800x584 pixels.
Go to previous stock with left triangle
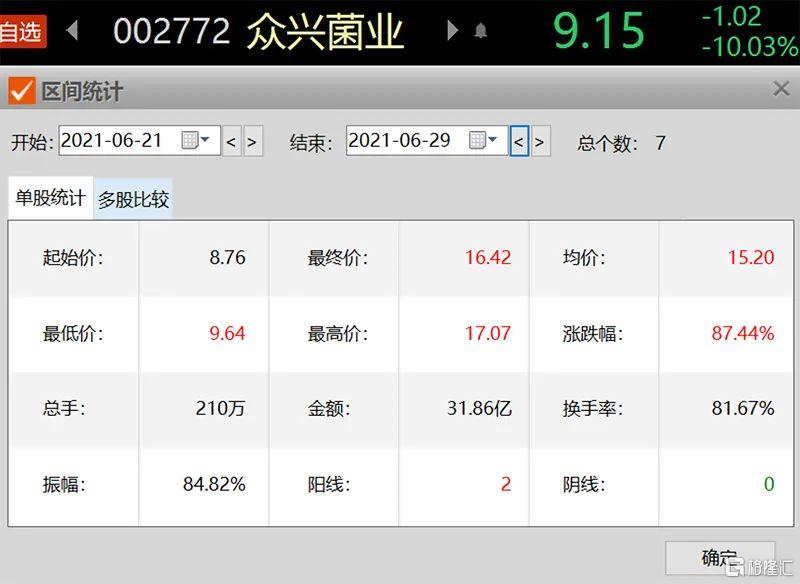tap(72, 30)
